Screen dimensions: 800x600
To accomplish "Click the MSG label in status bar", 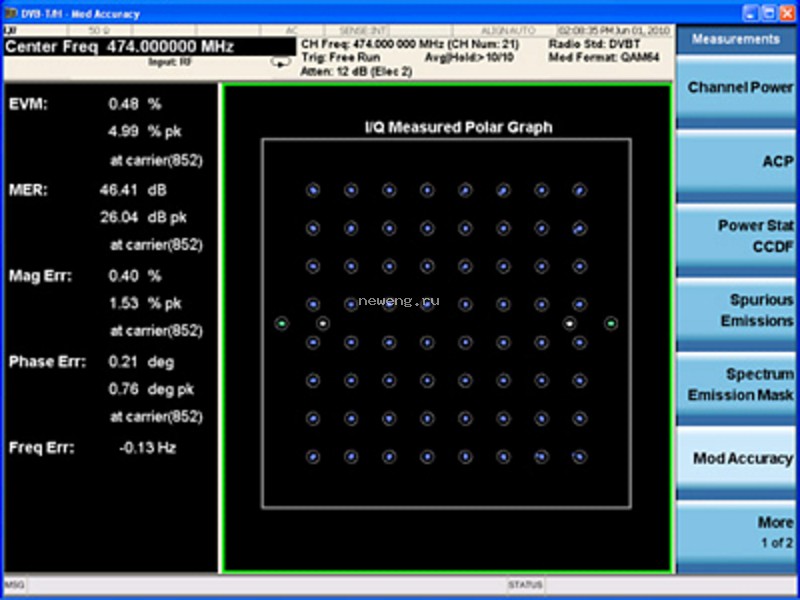I will click(x=14, y=585).
